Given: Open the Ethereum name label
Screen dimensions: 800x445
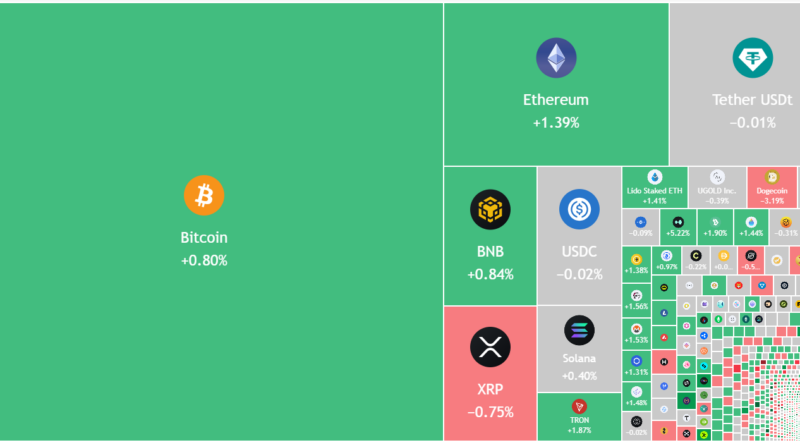Looking at the screenshot, I should coord(556,100).
